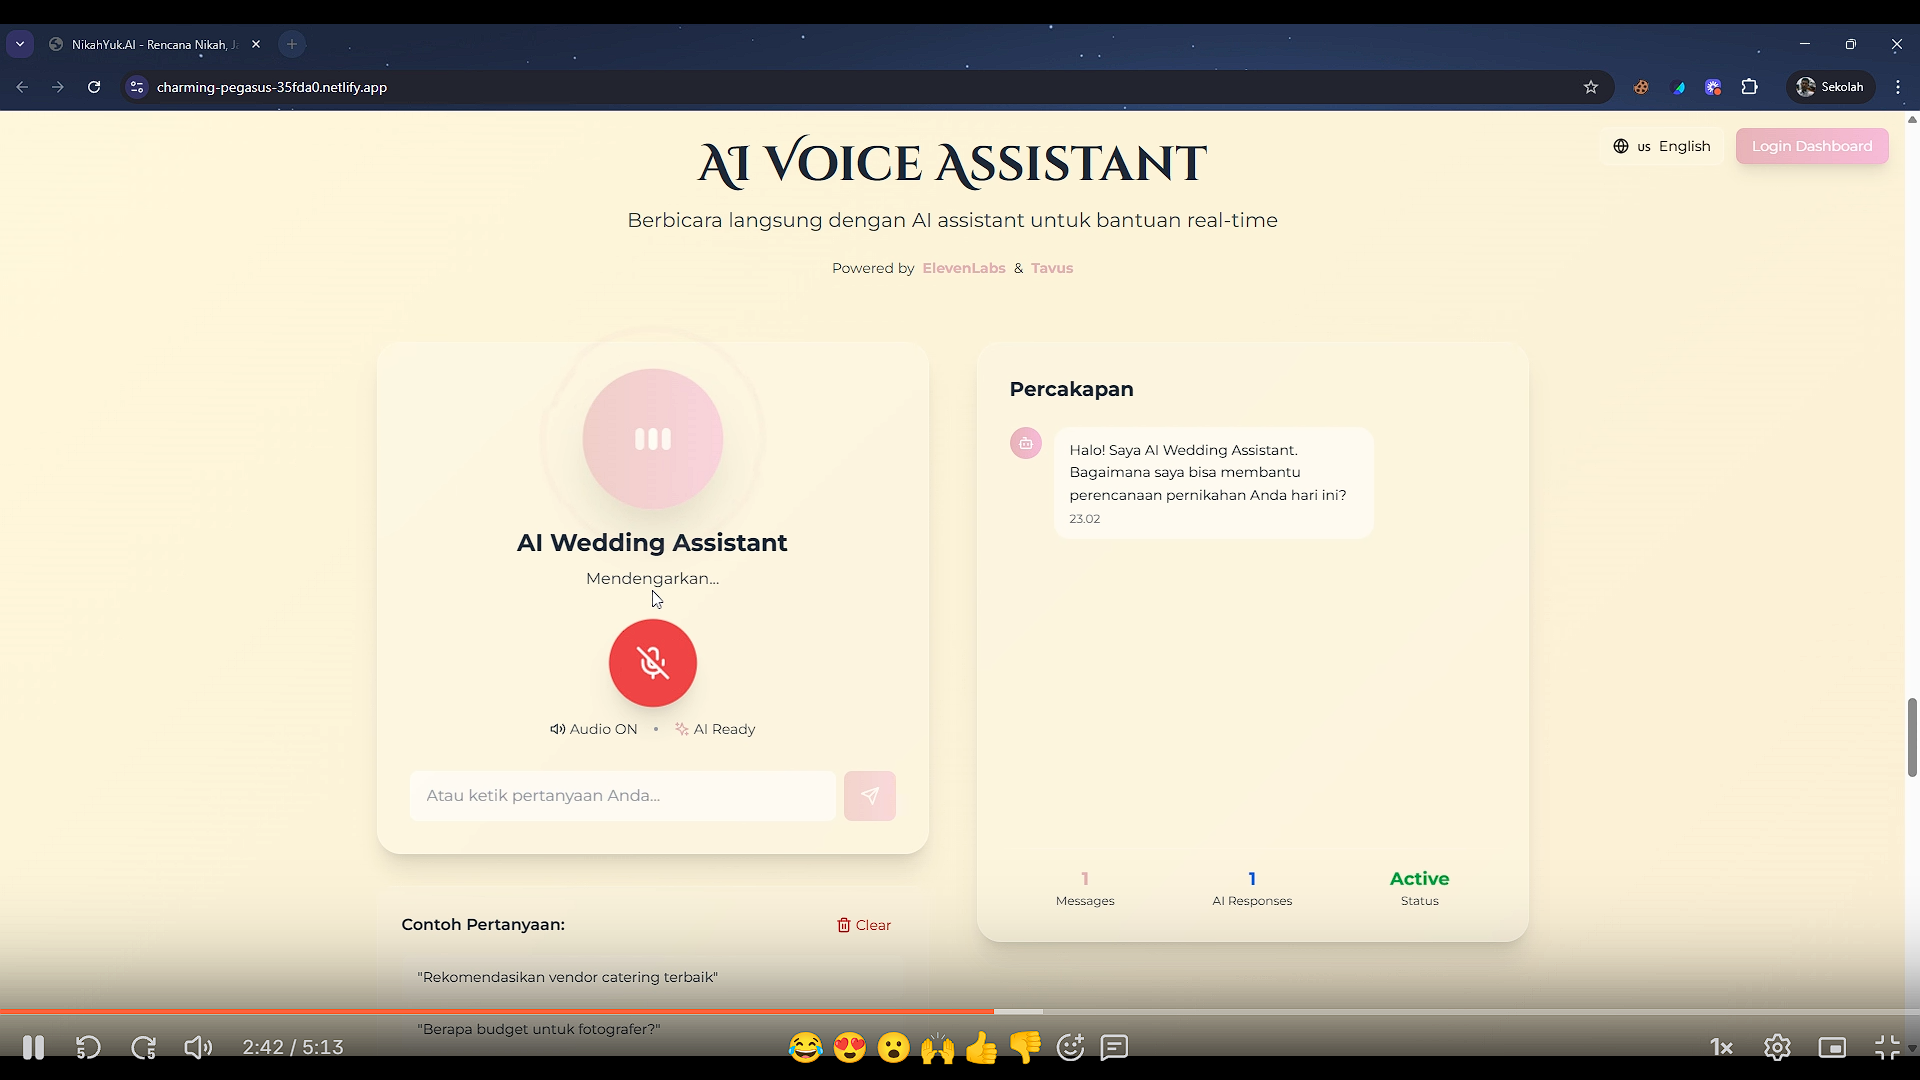Pause the video playback
1920x1080 pixels.
click(33, 1047)
